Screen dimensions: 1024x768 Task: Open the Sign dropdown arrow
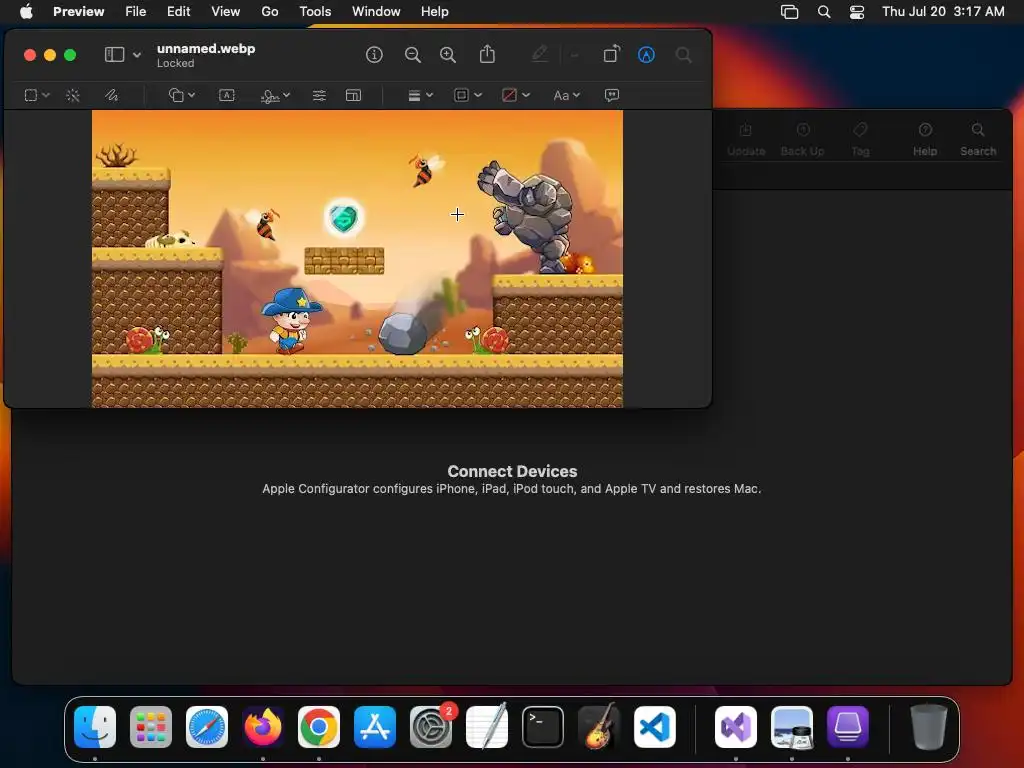tap(286, 95)
